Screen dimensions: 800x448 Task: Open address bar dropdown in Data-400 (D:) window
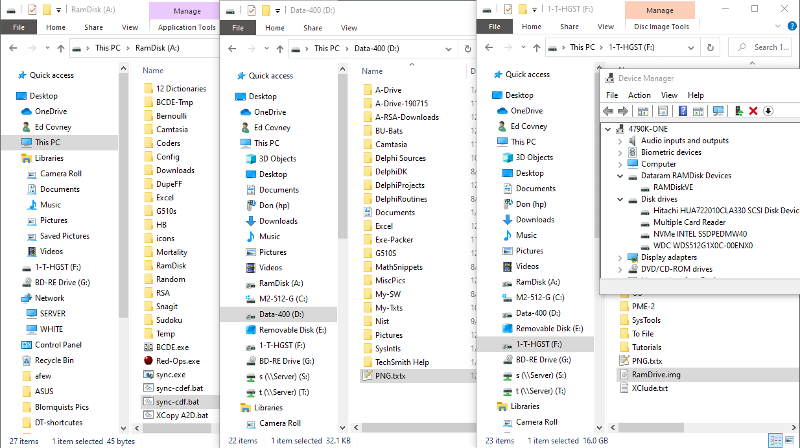(x=448, y=49)
